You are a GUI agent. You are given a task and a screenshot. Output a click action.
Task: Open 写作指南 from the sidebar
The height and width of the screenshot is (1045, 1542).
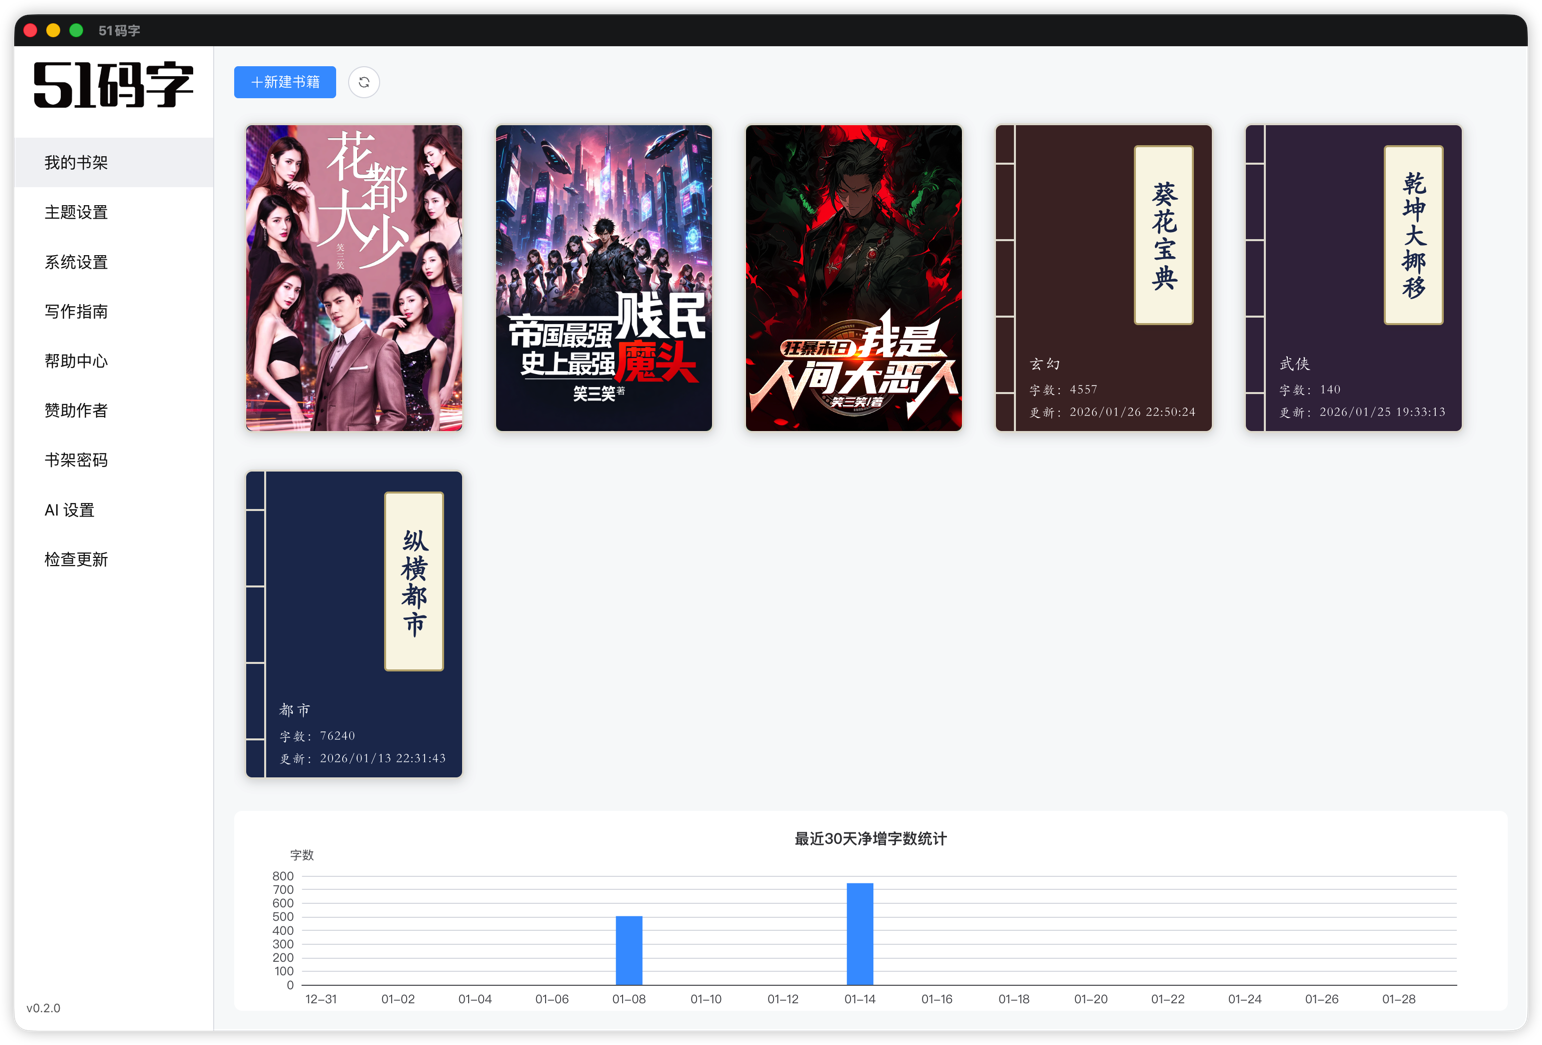tap(75, 311)
